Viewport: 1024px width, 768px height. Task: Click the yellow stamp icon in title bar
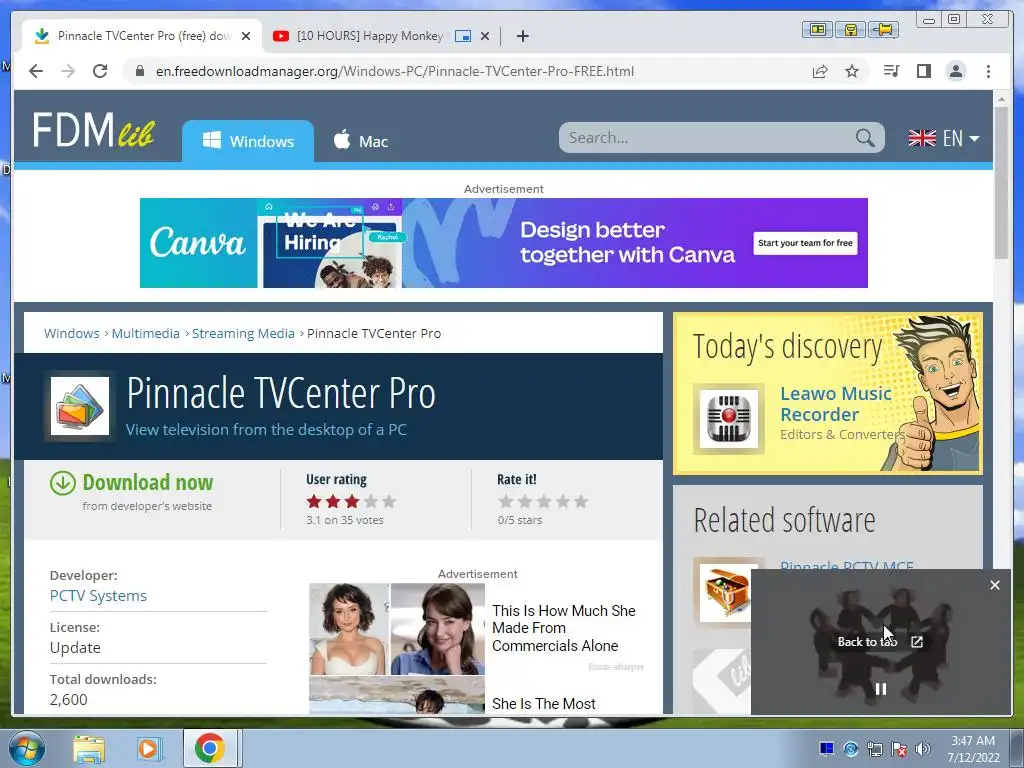(850, 29)
